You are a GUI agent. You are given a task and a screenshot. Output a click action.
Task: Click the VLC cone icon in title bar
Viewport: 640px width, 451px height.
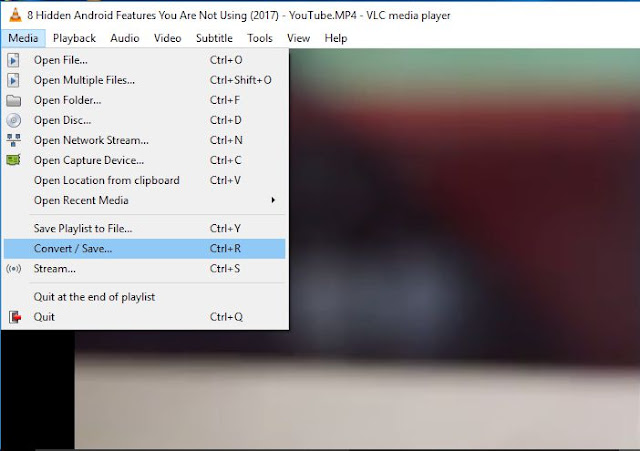tap(16, 15)
